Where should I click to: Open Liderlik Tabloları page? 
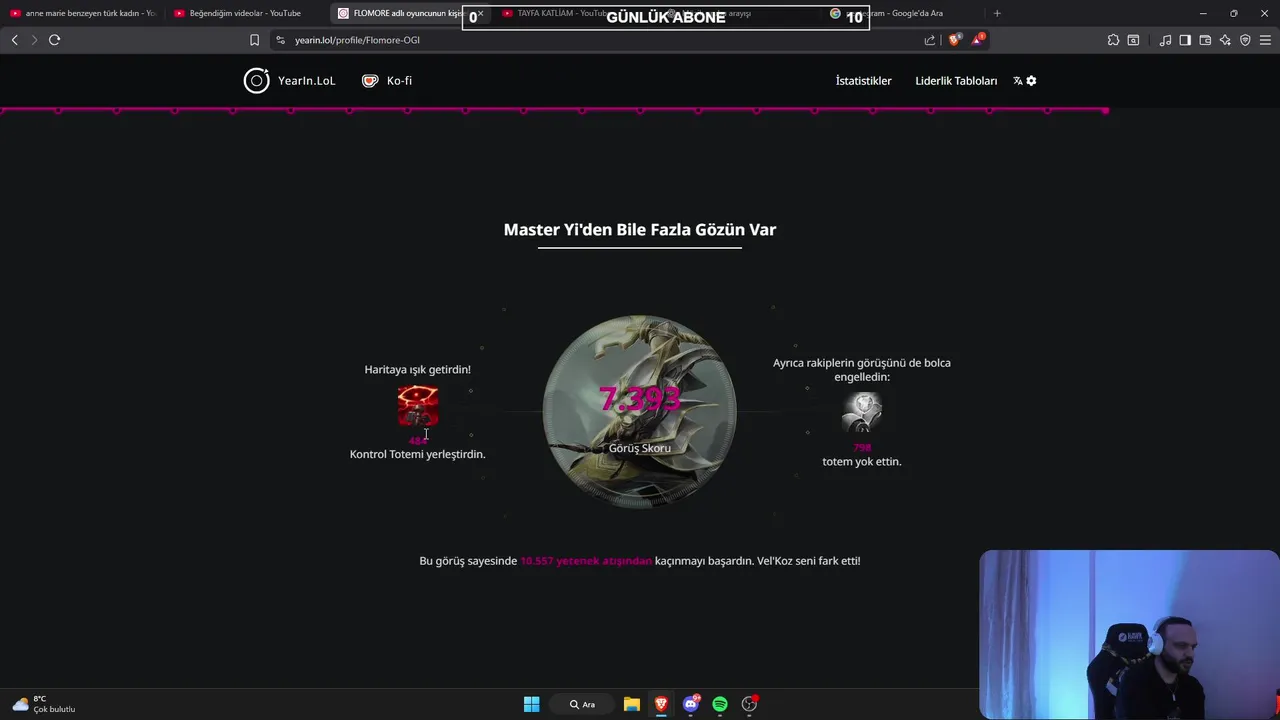coord(956,81)
